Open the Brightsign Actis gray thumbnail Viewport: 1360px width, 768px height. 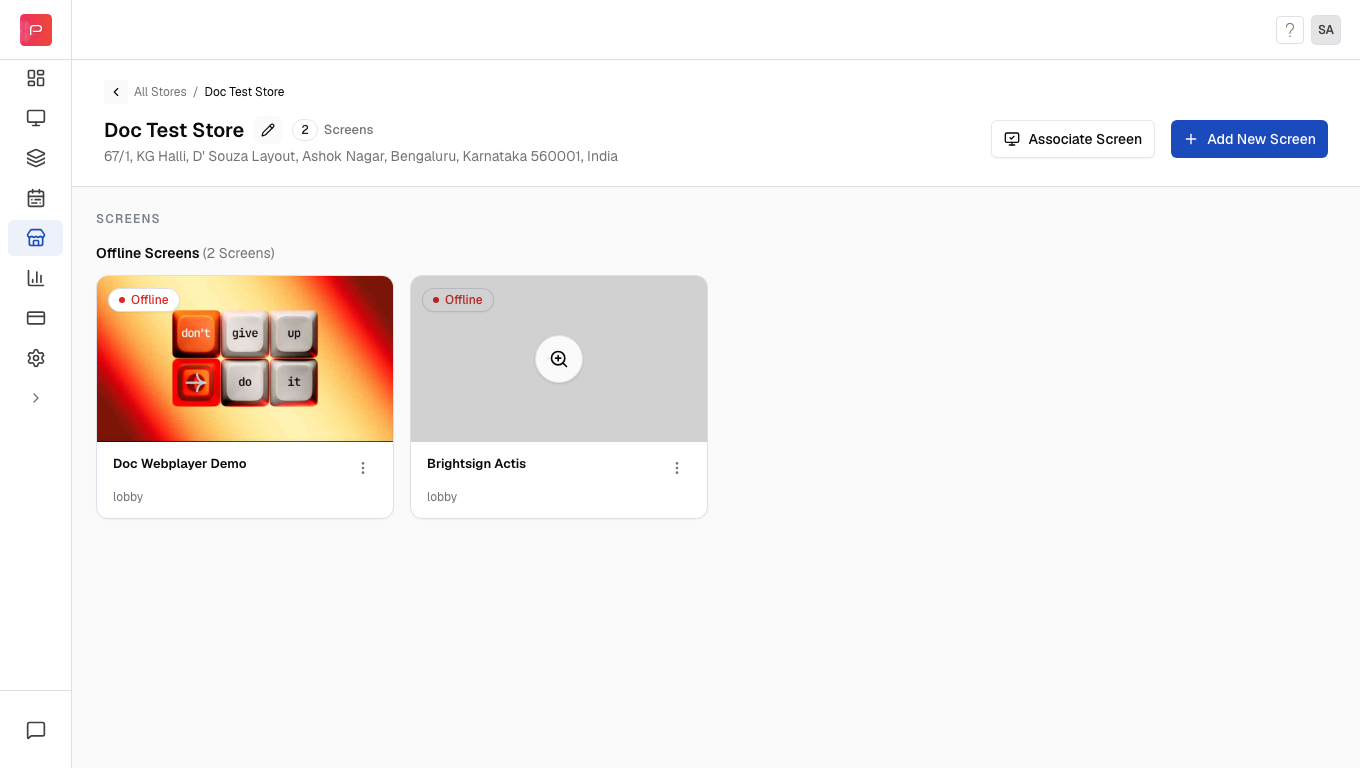pyautogui.click(x=559, y=359)
